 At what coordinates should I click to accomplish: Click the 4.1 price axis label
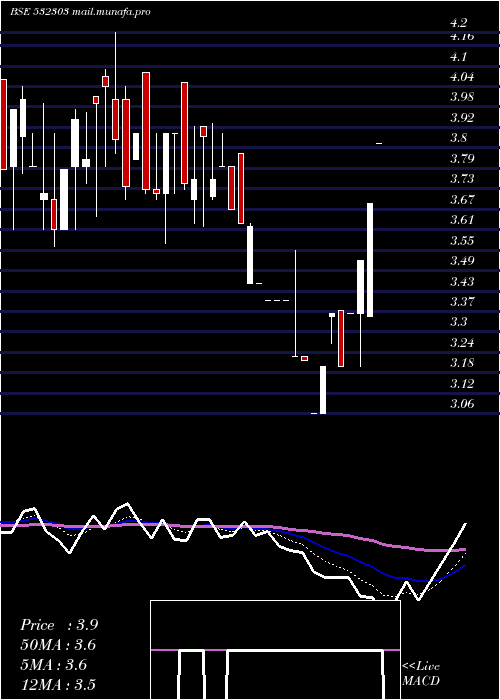(x=459, y=57)
